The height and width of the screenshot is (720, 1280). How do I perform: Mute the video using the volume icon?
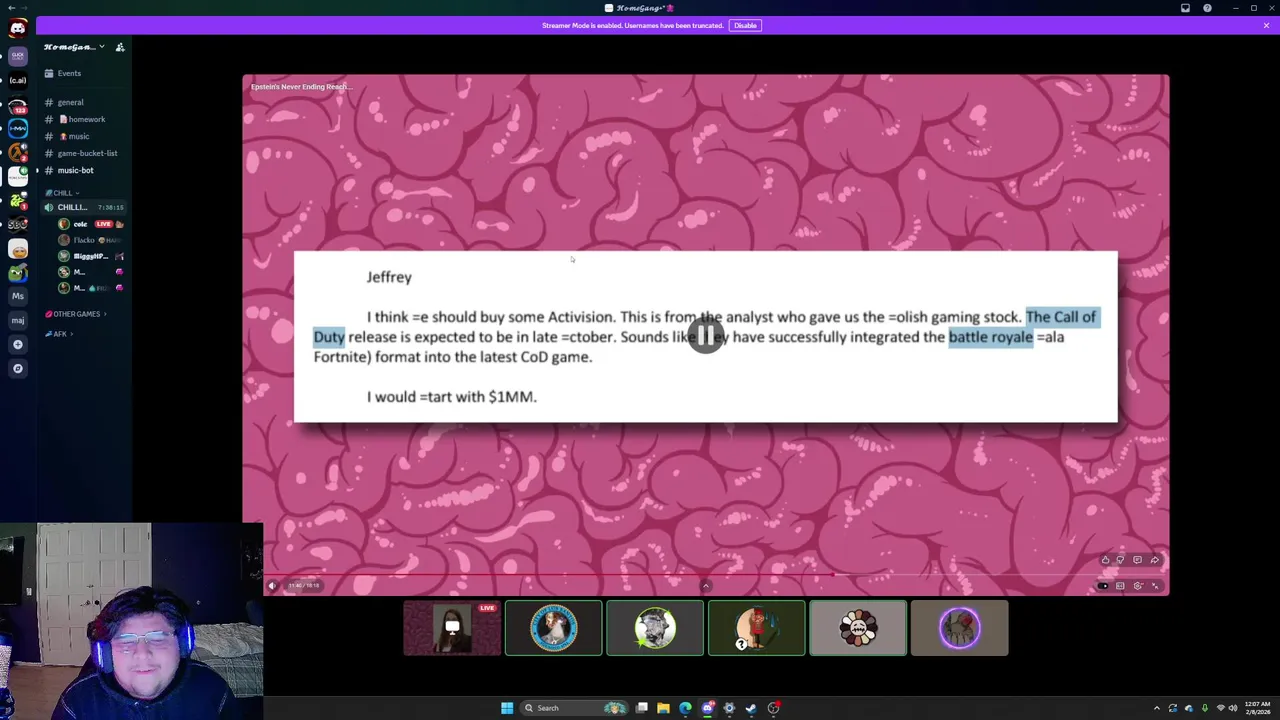pyautogui.click(x=272, y=586)
